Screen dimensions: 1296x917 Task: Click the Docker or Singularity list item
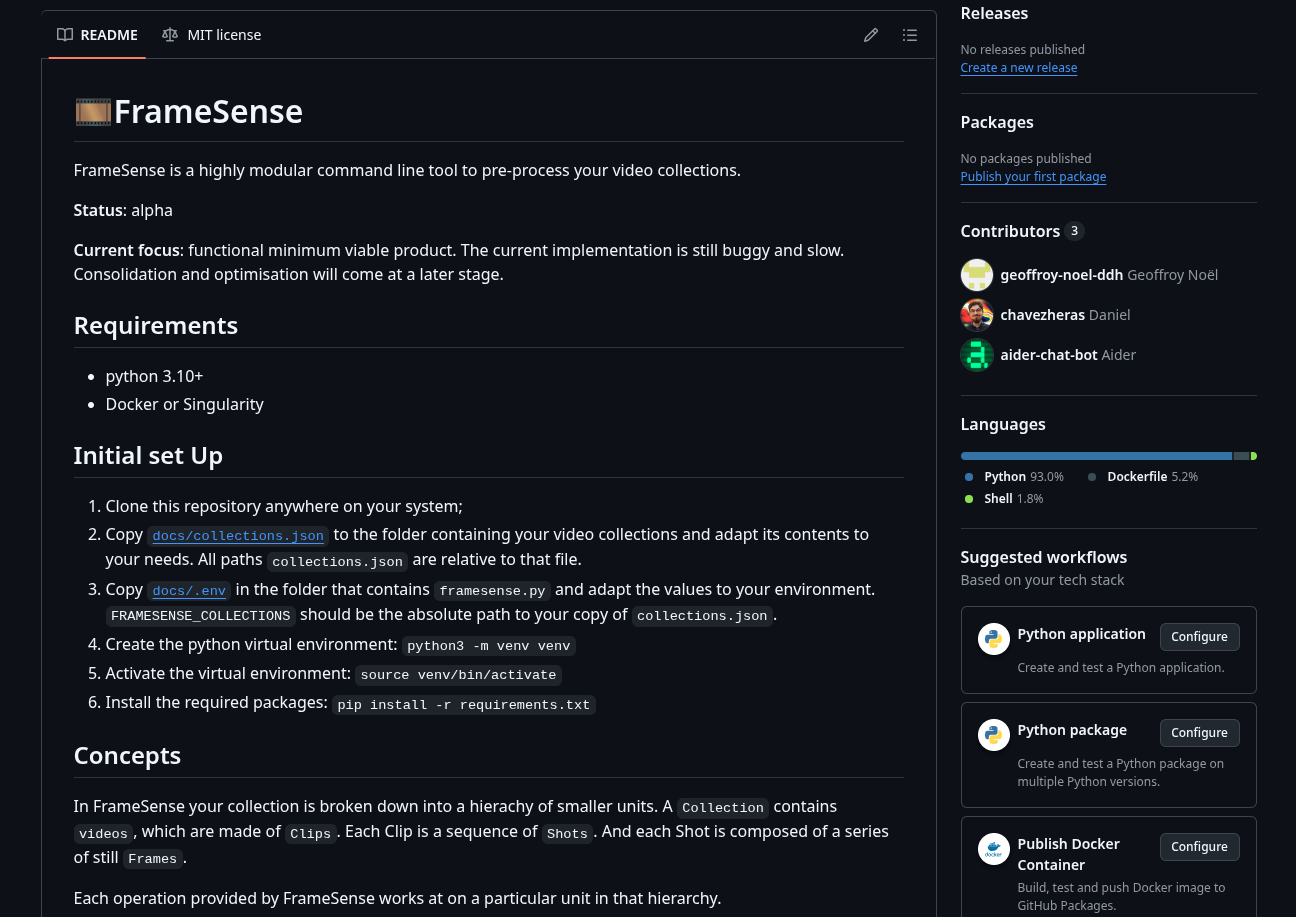(185, 405)
